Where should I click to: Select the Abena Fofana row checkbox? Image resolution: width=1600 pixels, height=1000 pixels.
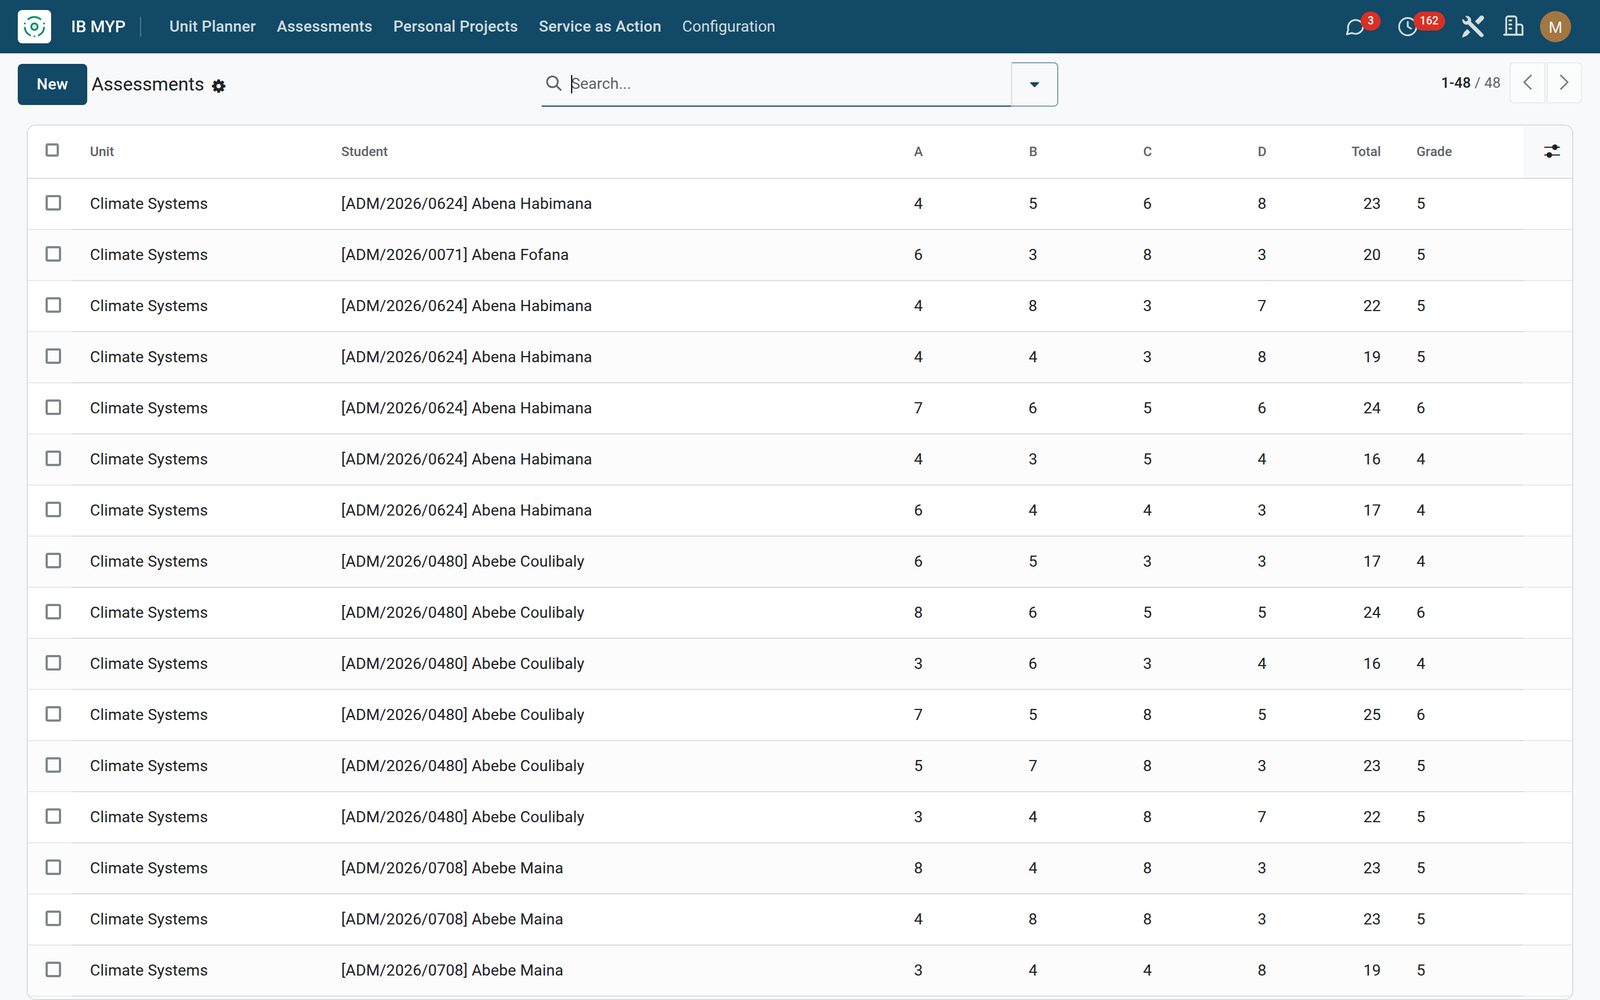pyautogui.click(x=53, y=254)
